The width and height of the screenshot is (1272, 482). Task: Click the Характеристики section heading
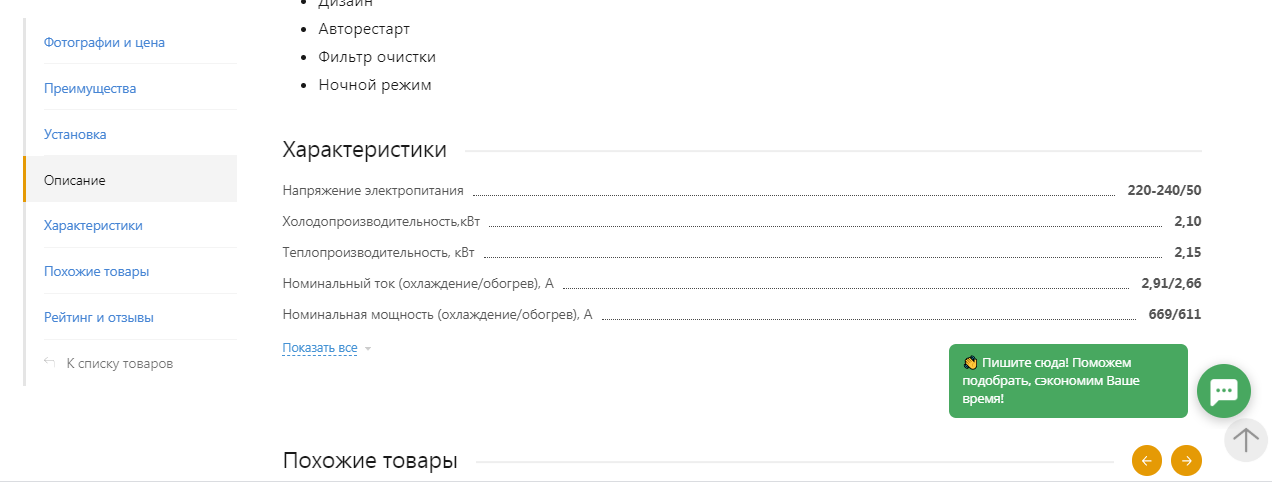coord(365,150)
